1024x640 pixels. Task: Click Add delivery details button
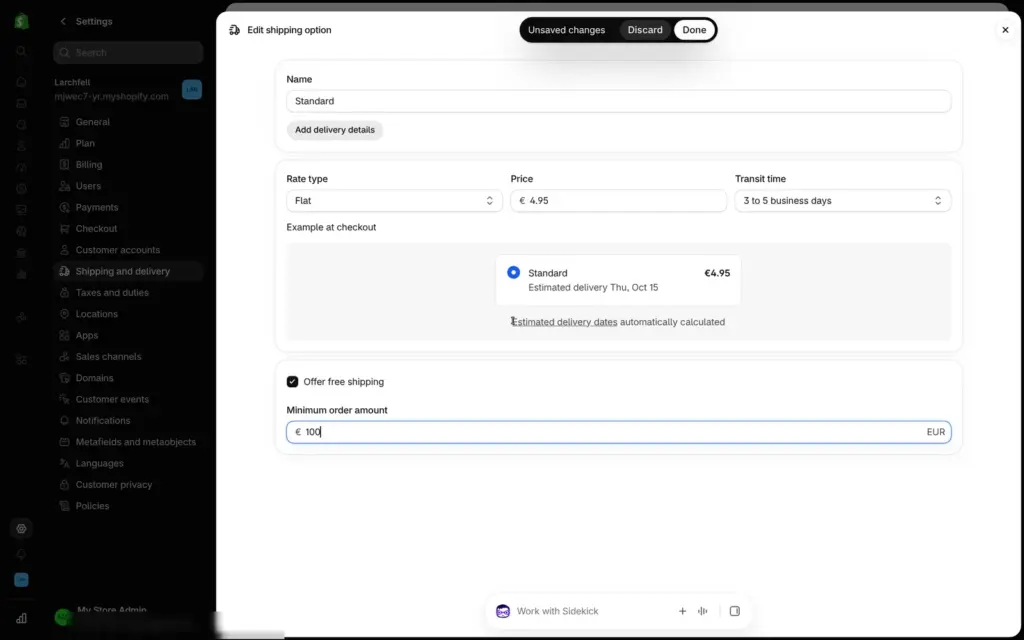[334, 130]
